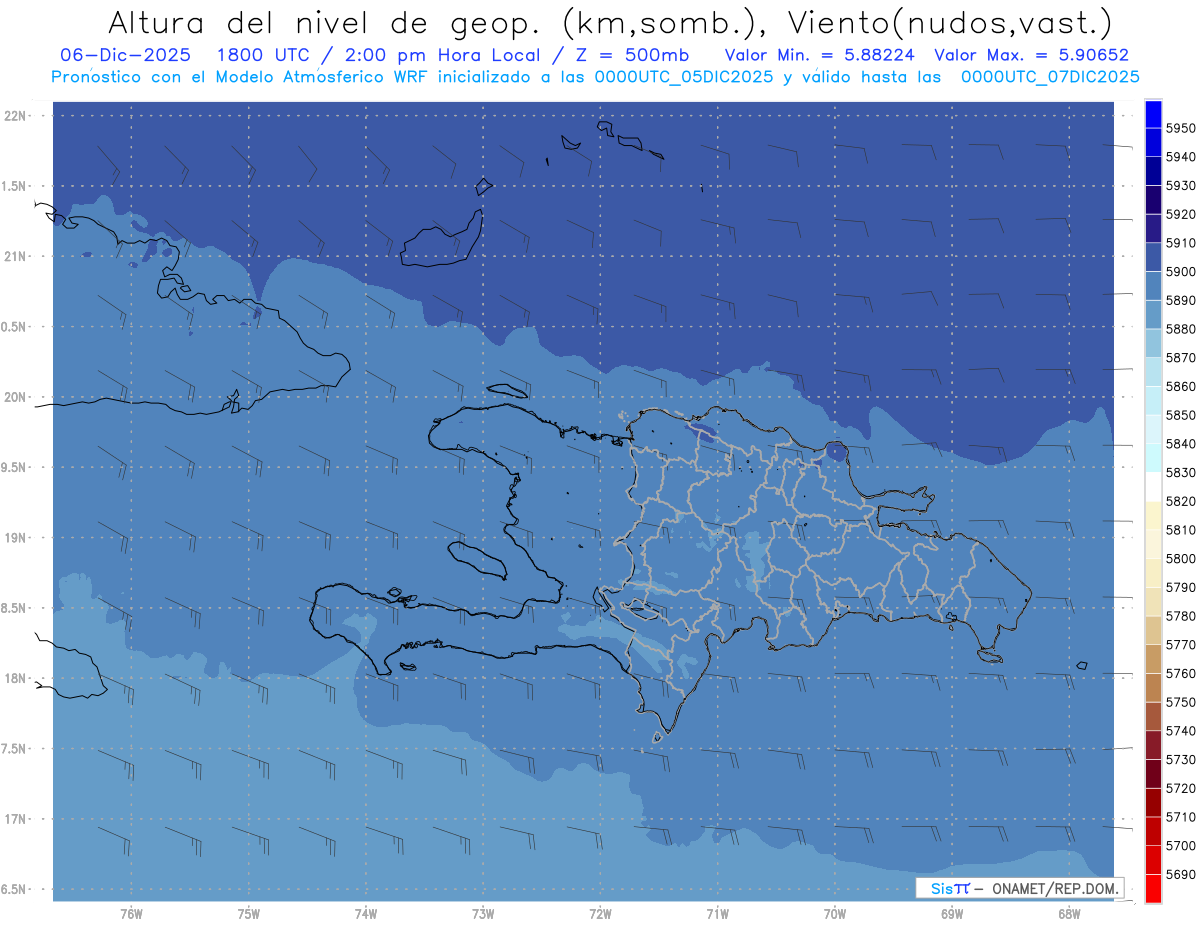Click the '69W' longitude label
The height and width of the screenshot is (927, 1200).
[952, 914]
